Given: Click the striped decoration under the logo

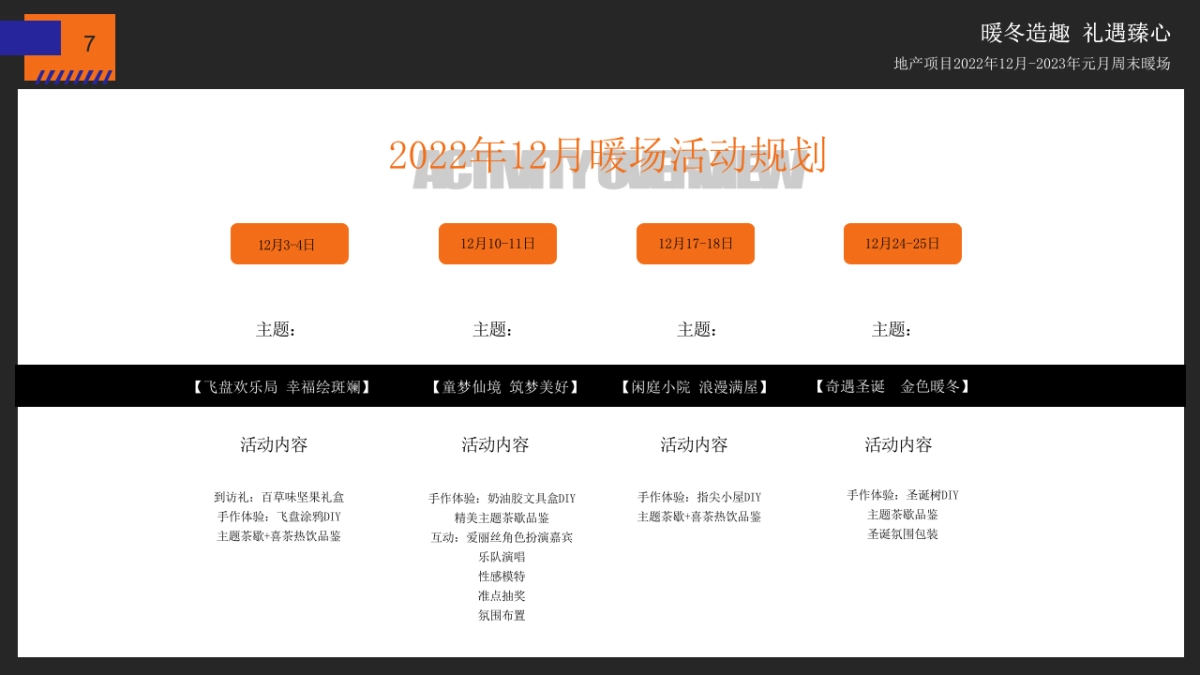Looking at the screenshot, I should (x=75, y=78).
